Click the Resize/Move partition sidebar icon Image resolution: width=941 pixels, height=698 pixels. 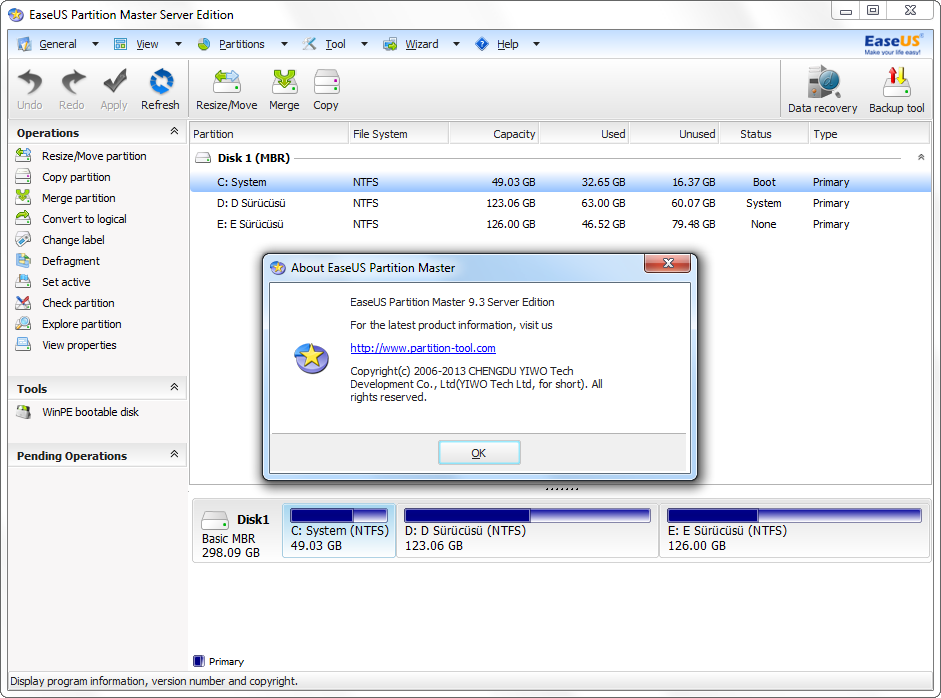23,155
